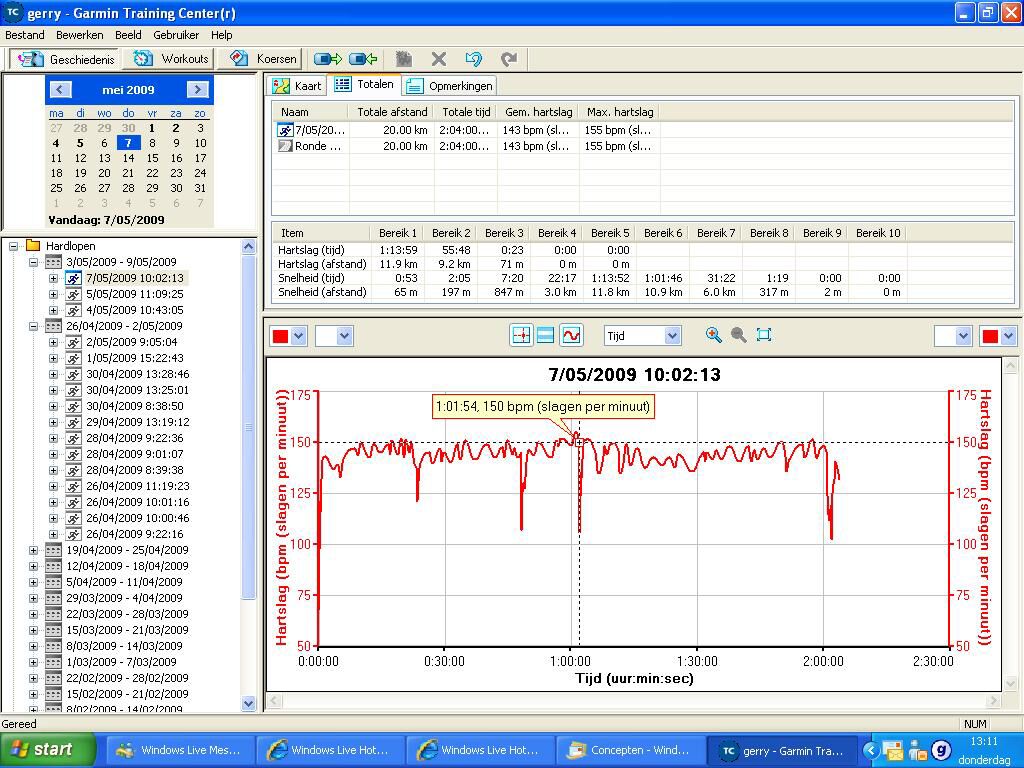Click the Ronde row in totals table

pos(468,146)
